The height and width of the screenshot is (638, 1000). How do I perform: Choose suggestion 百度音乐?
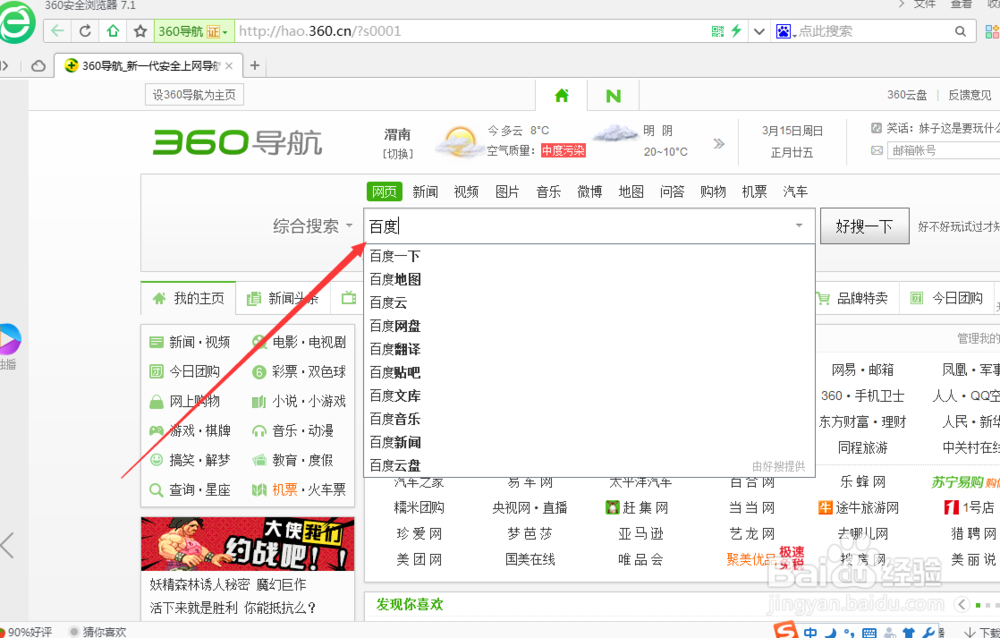pos(589,419)
